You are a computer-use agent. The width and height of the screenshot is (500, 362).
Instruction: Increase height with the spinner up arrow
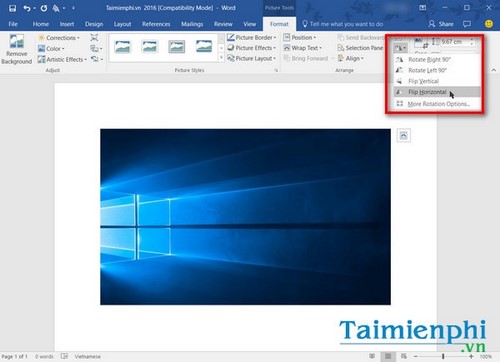click(472, 40)
